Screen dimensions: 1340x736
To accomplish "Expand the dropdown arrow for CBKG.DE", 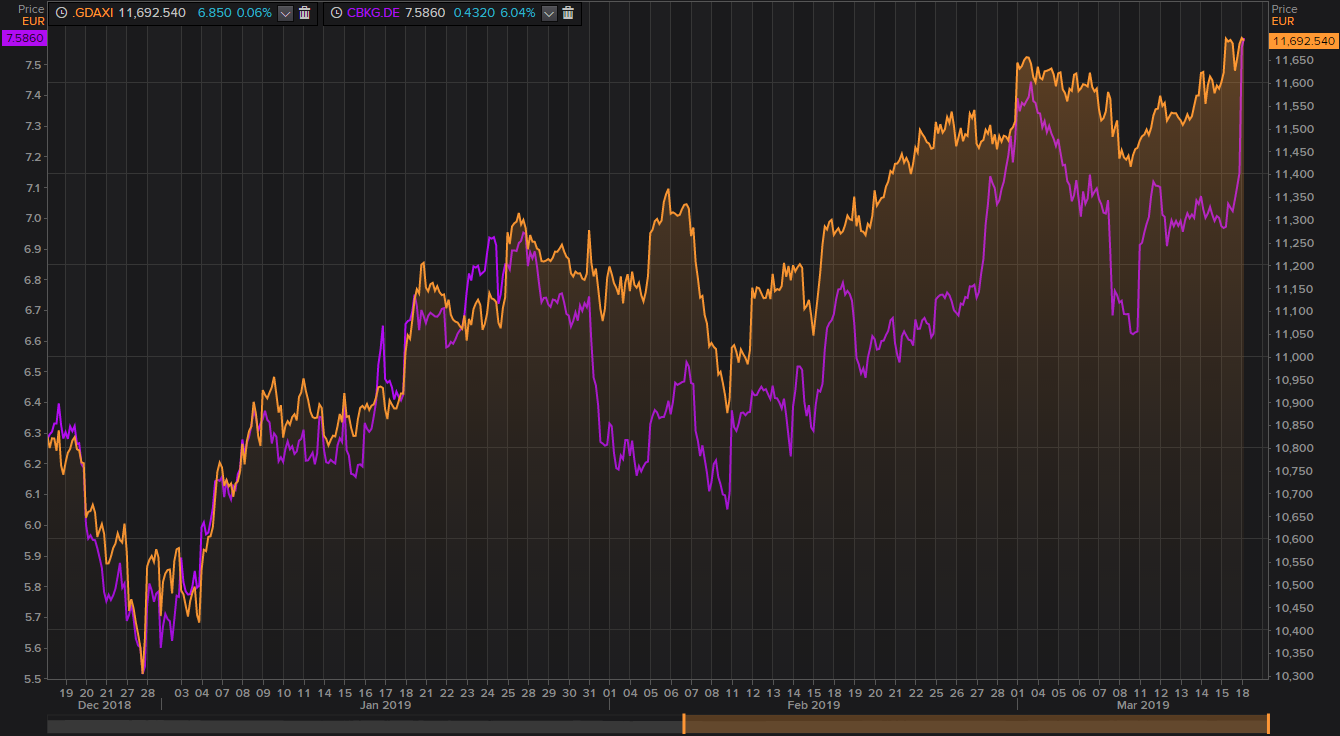I will pos(549,13).
